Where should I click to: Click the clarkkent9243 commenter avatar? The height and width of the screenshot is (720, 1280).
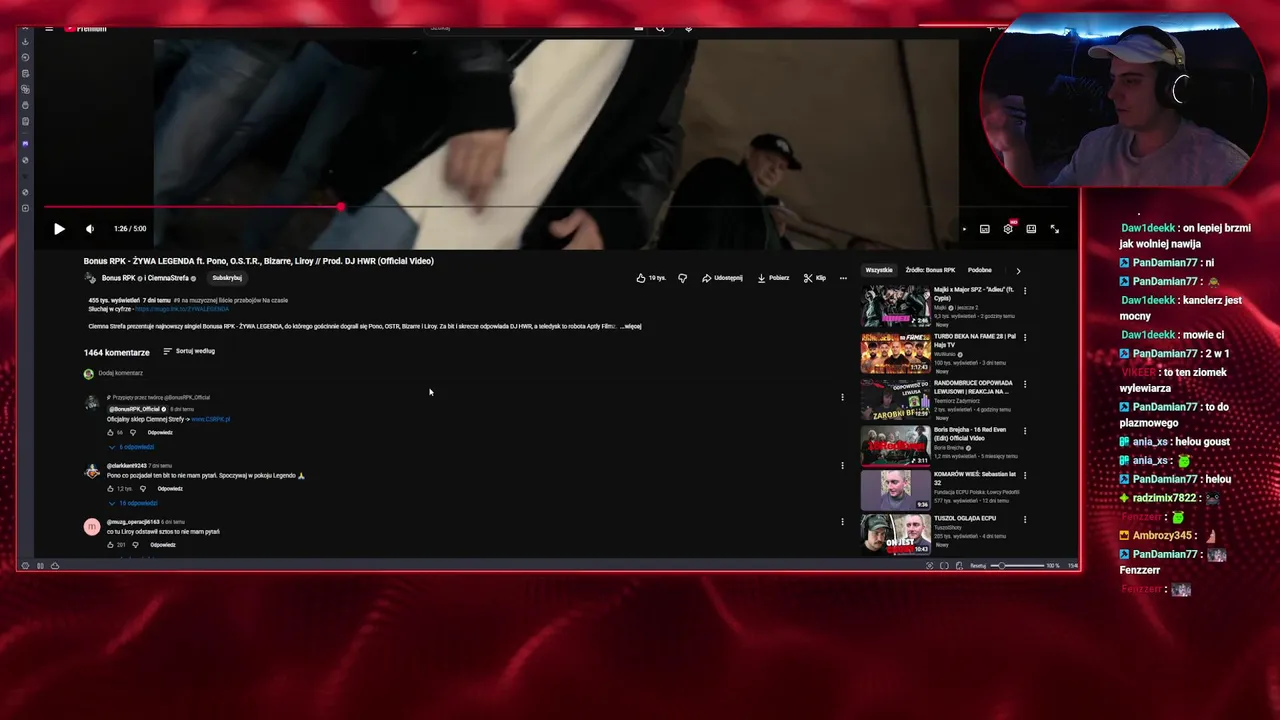pyautogui.click(x=92, y=471)
